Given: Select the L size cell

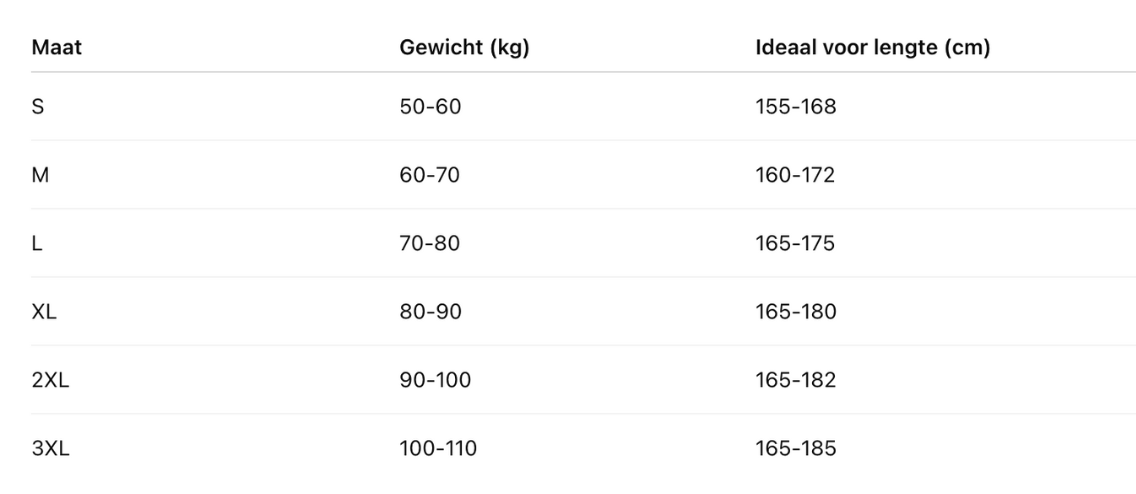Looking at the screenshot, I should click(x=37, y=243).
